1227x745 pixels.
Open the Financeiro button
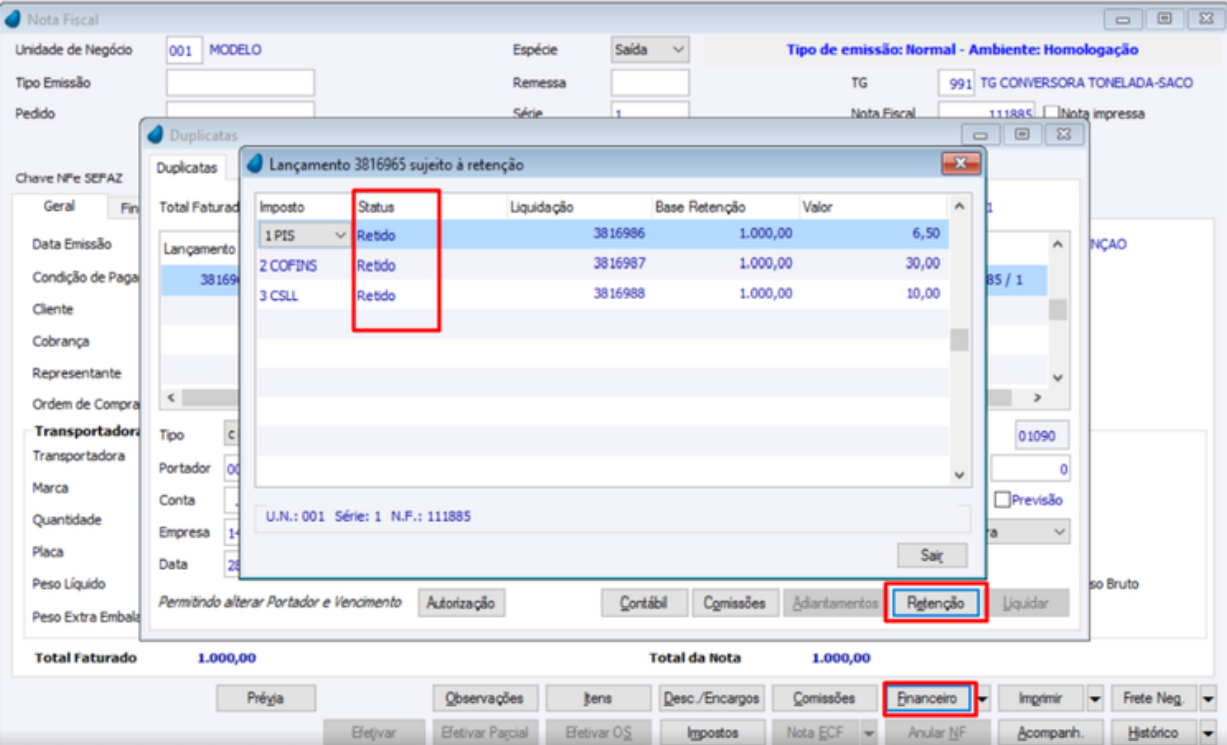point(930,698)
